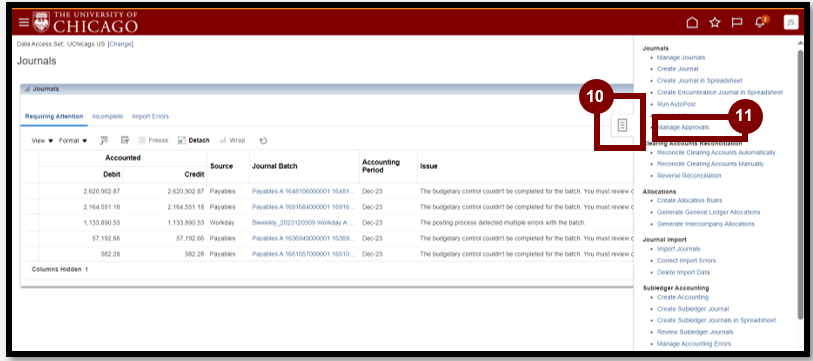Click the Create Accounting link
Screen dimensions: 813x361
pos(682,297)
